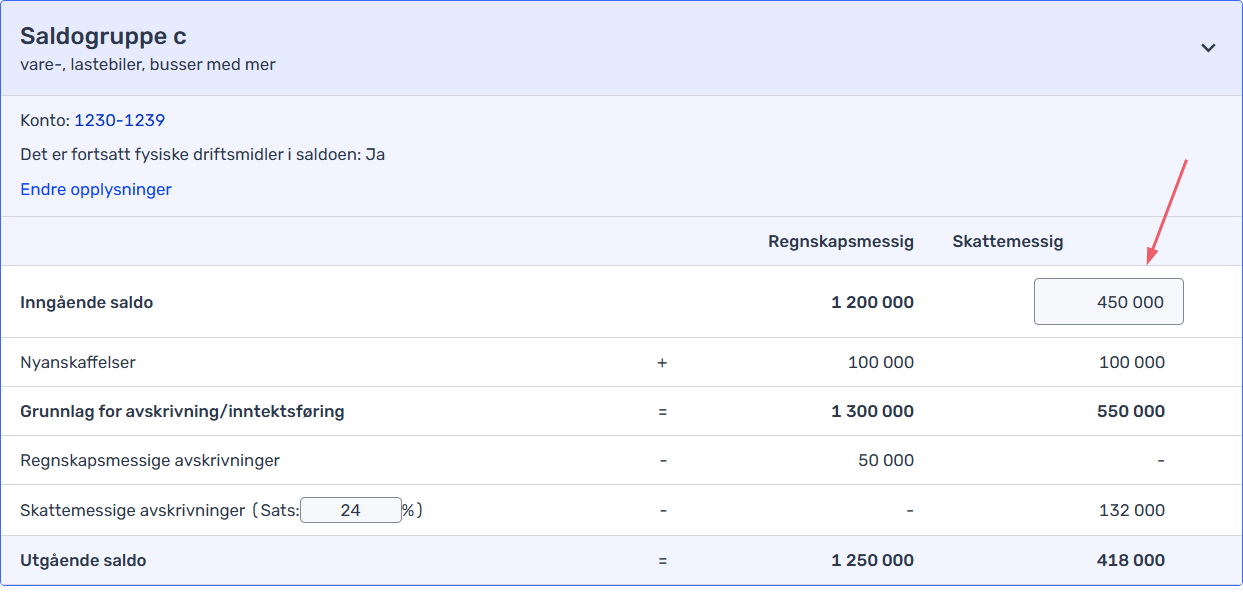The image size is (1243, 593).
Task: Click the Nyanskaffelser row label
Action: pos(78,362)
